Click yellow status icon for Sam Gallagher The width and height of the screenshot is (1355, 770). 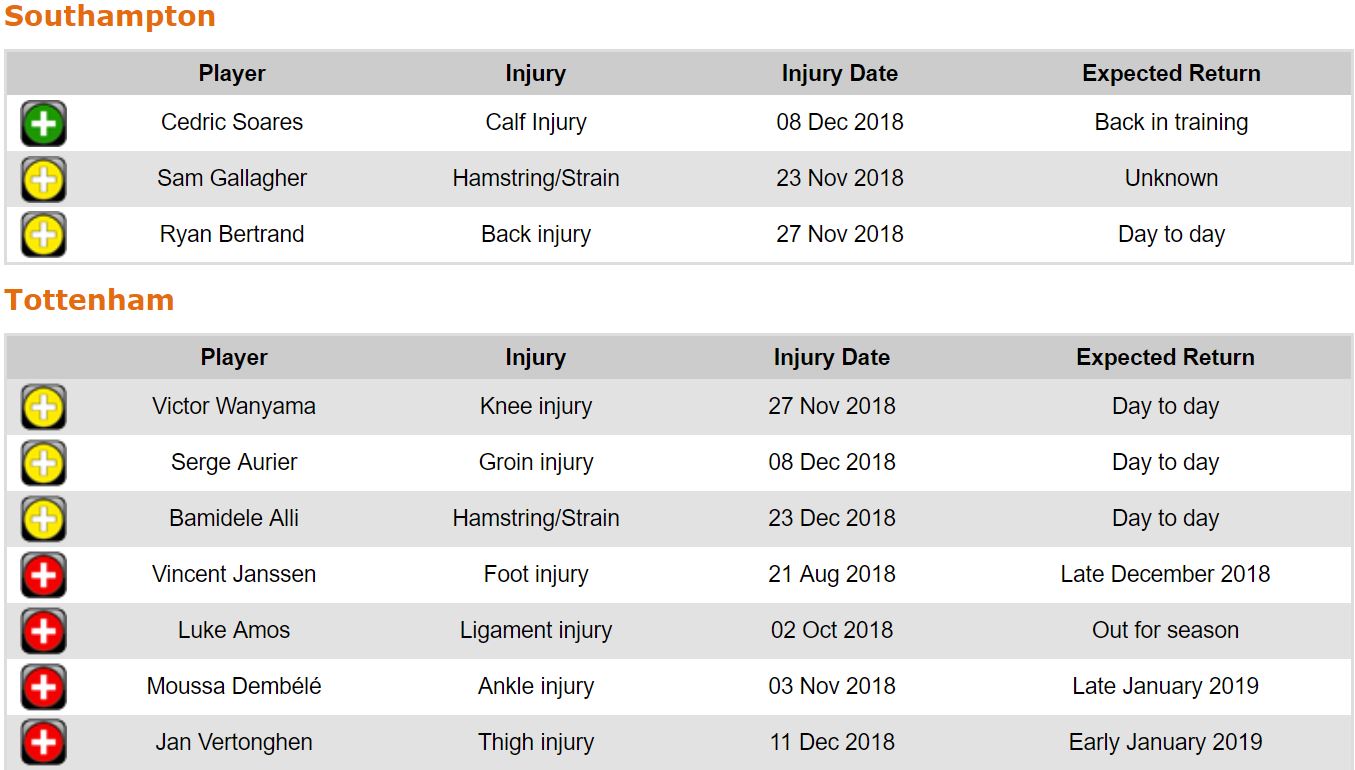pyautogui.click(x=43, y=180)
